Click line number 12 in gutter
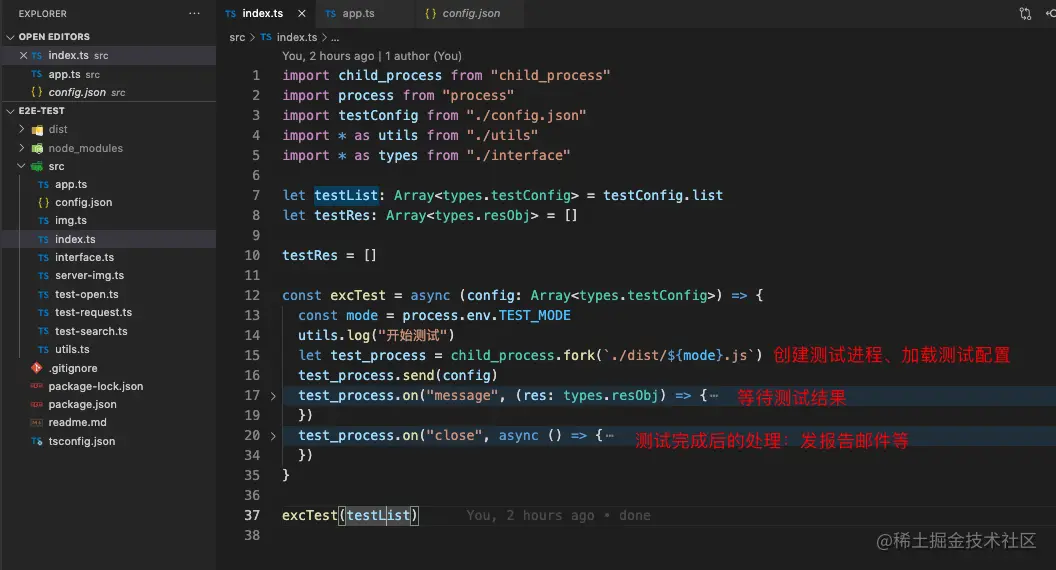Viewport: 1056px width, 570px height. [252, 295]
